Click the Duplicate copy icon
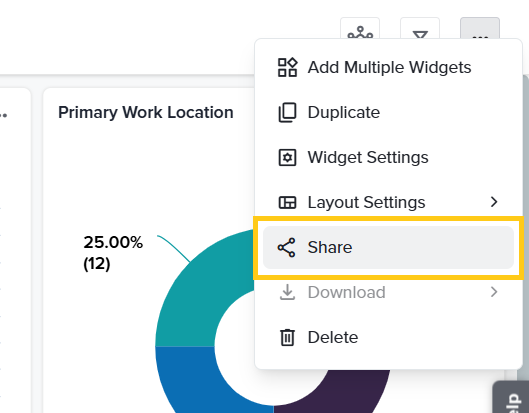The image size is (529, 413). 287,112
